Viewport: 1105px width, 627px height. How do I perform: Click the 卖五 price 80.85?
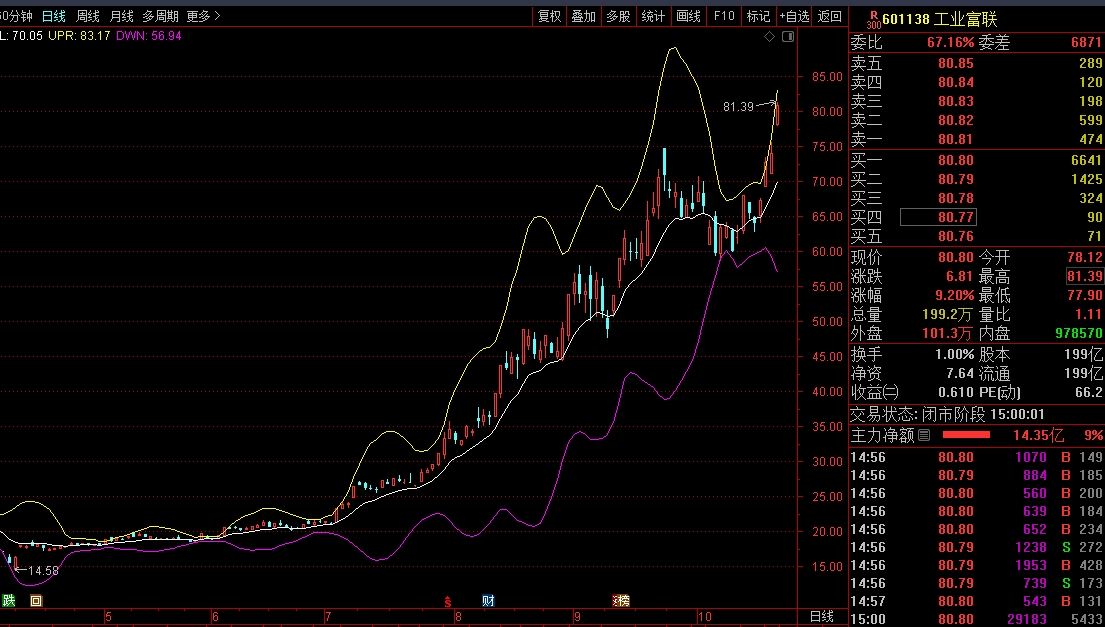[956, 63]
